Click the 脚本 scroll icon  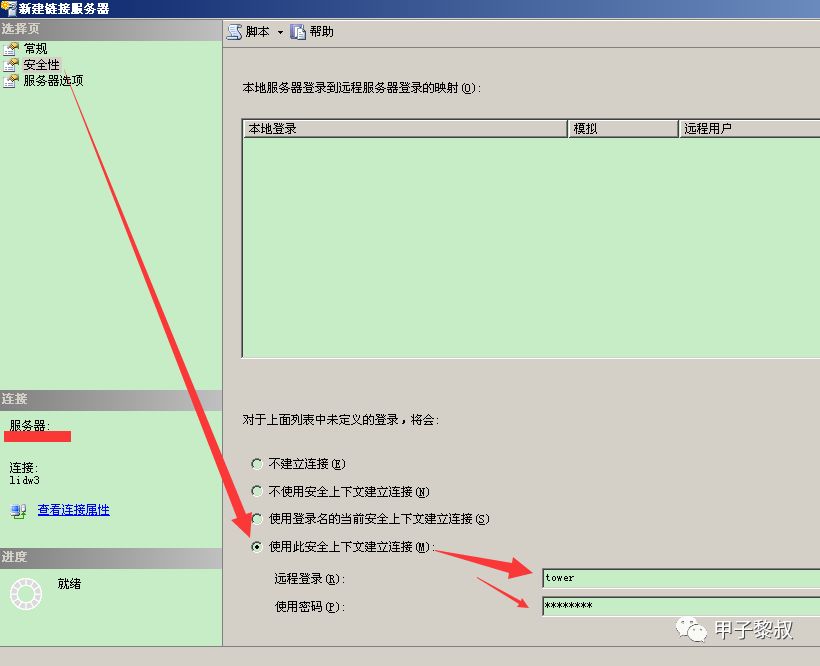pos(234,32)
